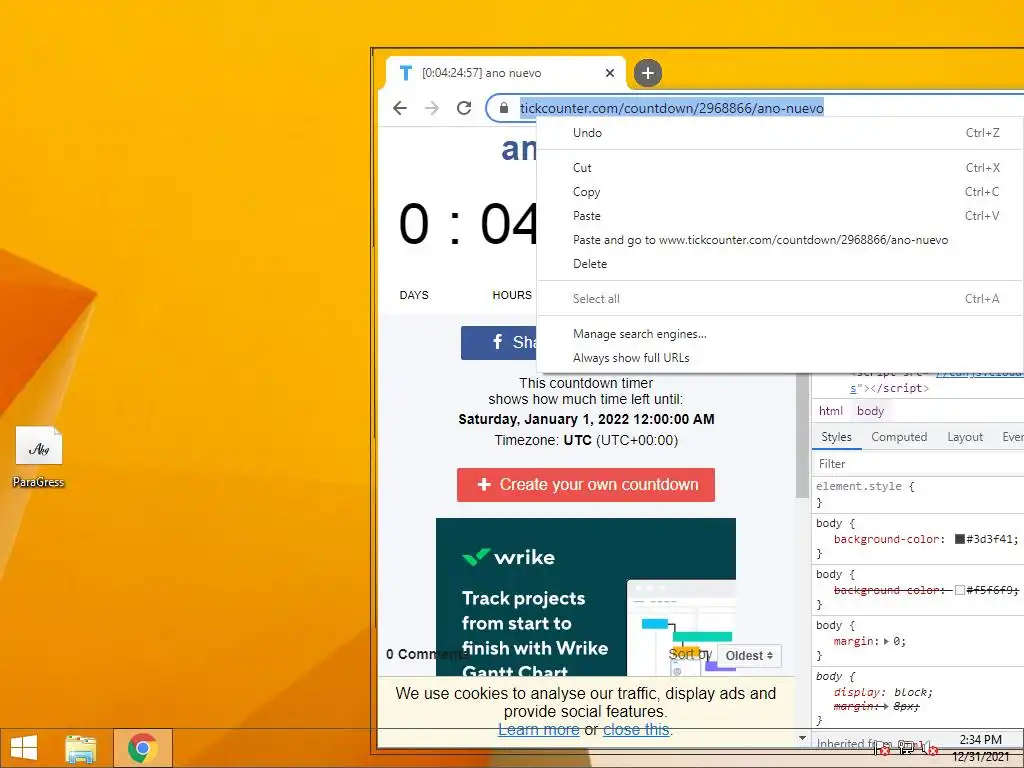This screenshot has width=1024, height=768.
Task: Click the HOURS label under the countdown
Action: (x=512, y=295)
